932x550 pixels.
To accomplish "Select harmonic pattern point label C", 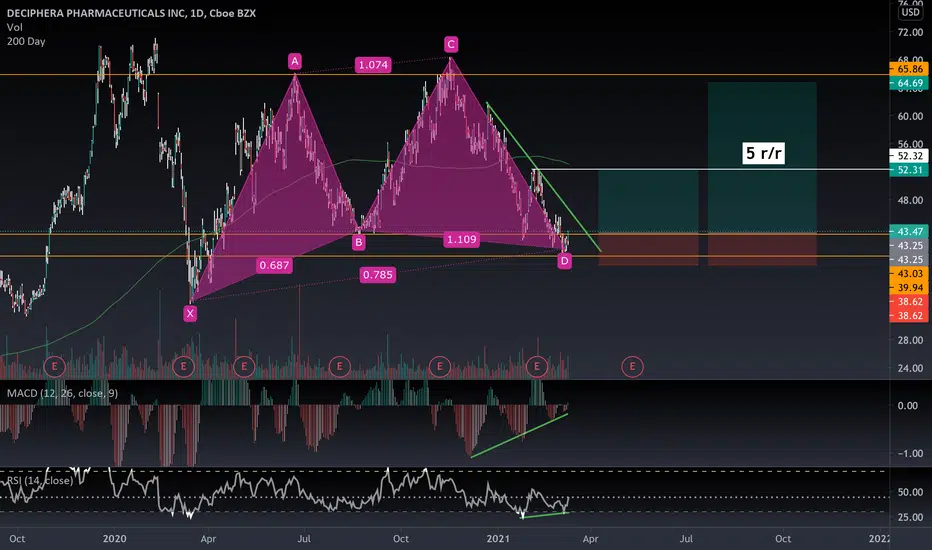I will click(451, 44).
